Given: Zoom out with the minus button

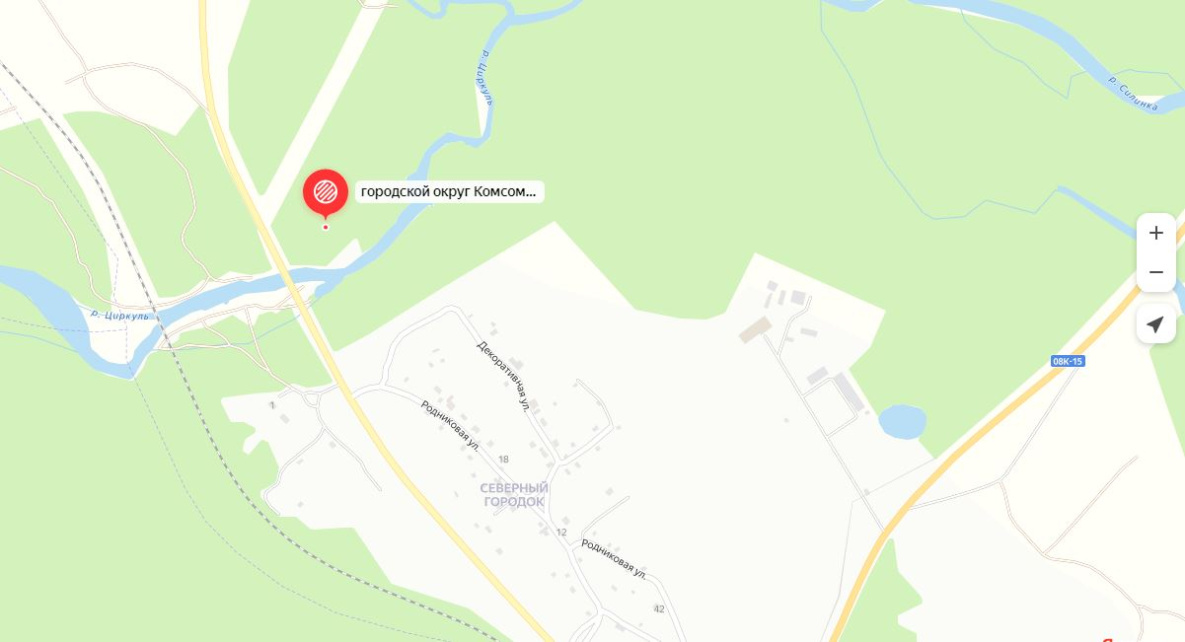Looking at the screenshot, I should [1156, 272].
